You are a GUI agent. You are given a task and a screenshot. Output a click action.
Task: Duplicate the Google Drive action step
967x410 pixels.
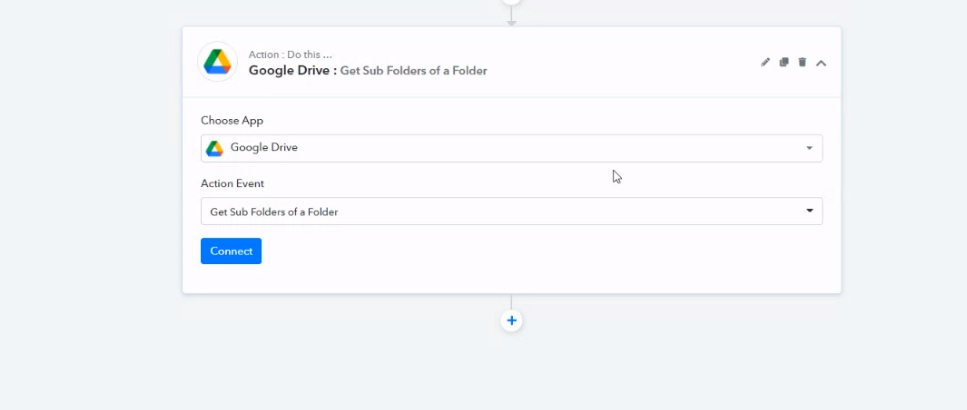click(784, 62)
